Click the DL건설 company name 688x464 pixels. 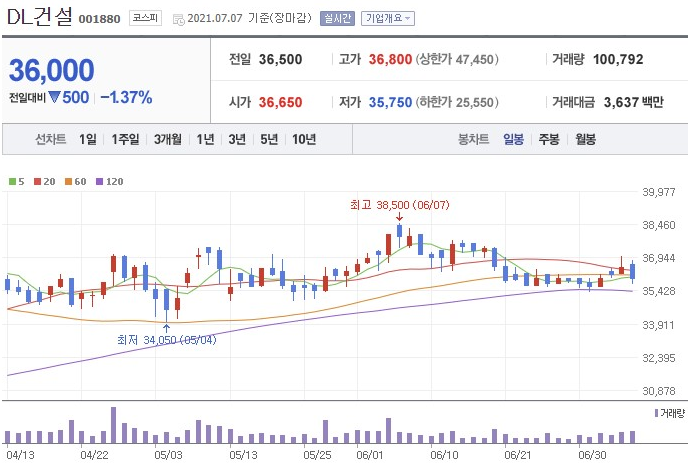tap(39, 17)
